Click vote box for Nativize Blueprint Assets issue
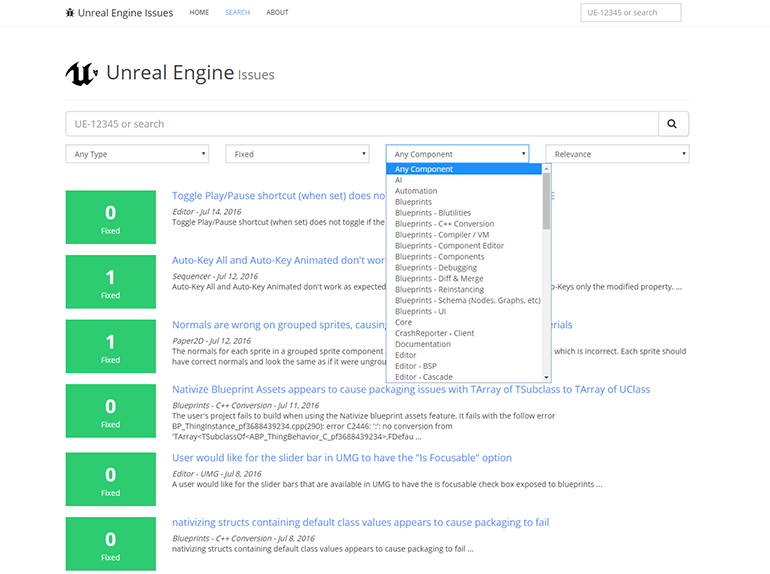The height and width of the screenshot is (574, 770). point(110,410)
